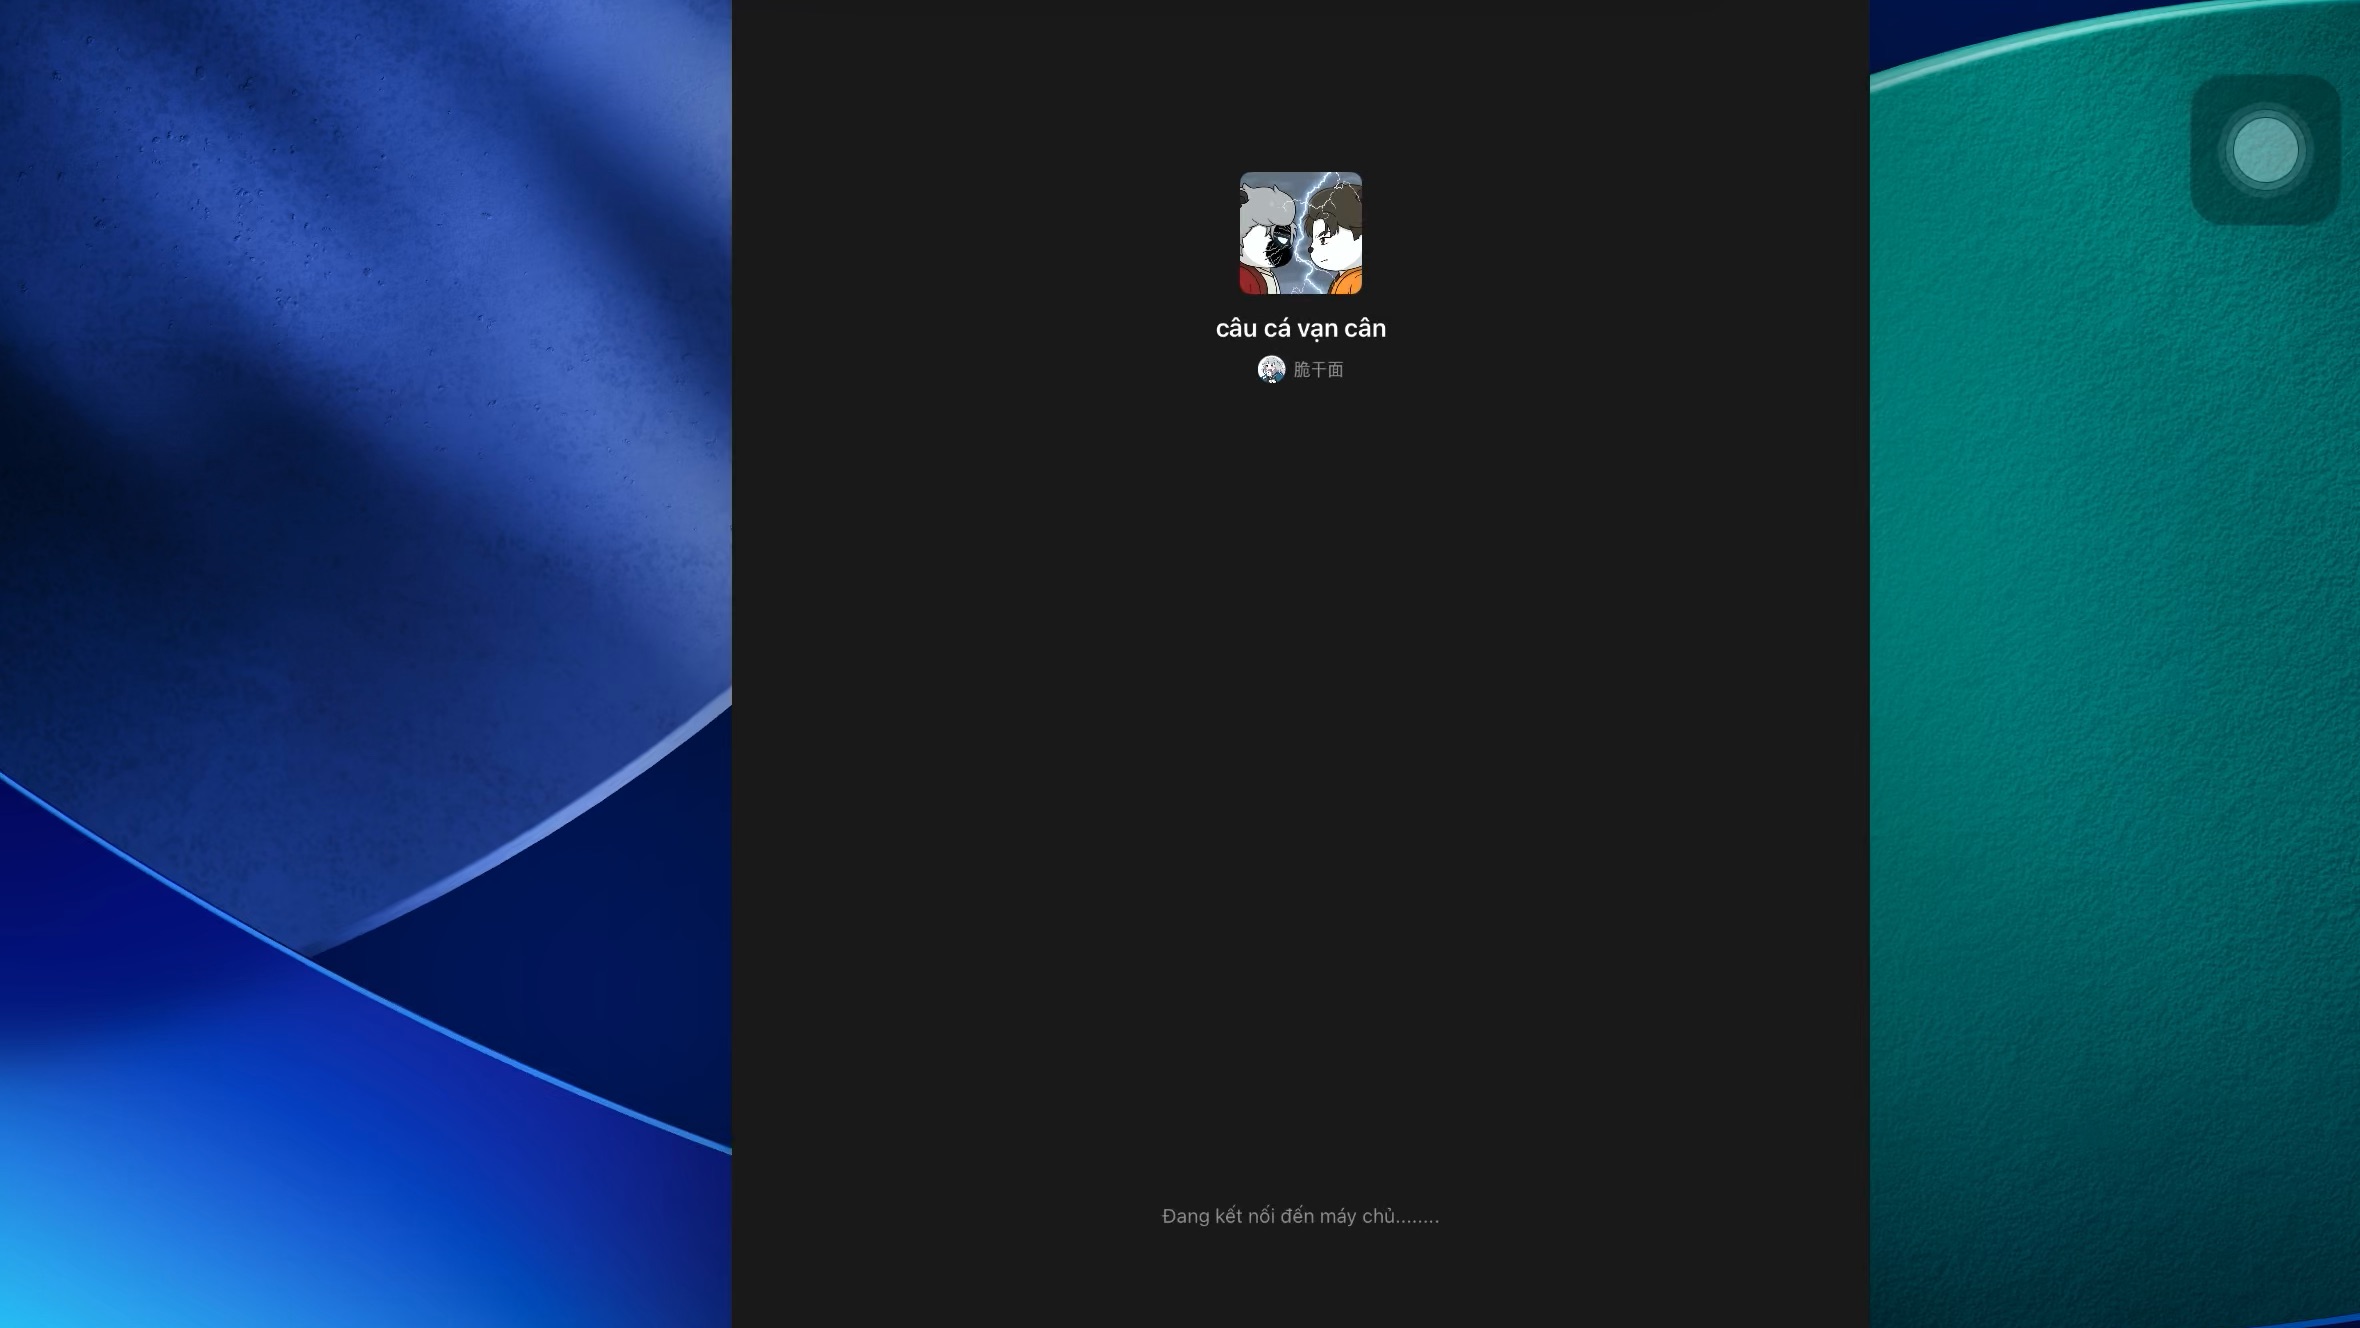Open the 脆干面 developer name link
The image size is (2360, 1328).
click(x=1318, y=370)
